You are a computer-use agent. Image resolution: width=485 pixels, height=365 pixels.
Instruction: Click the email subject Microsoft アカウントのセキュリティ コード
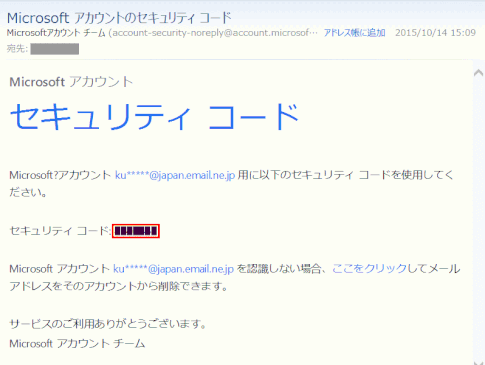(119, 18)
